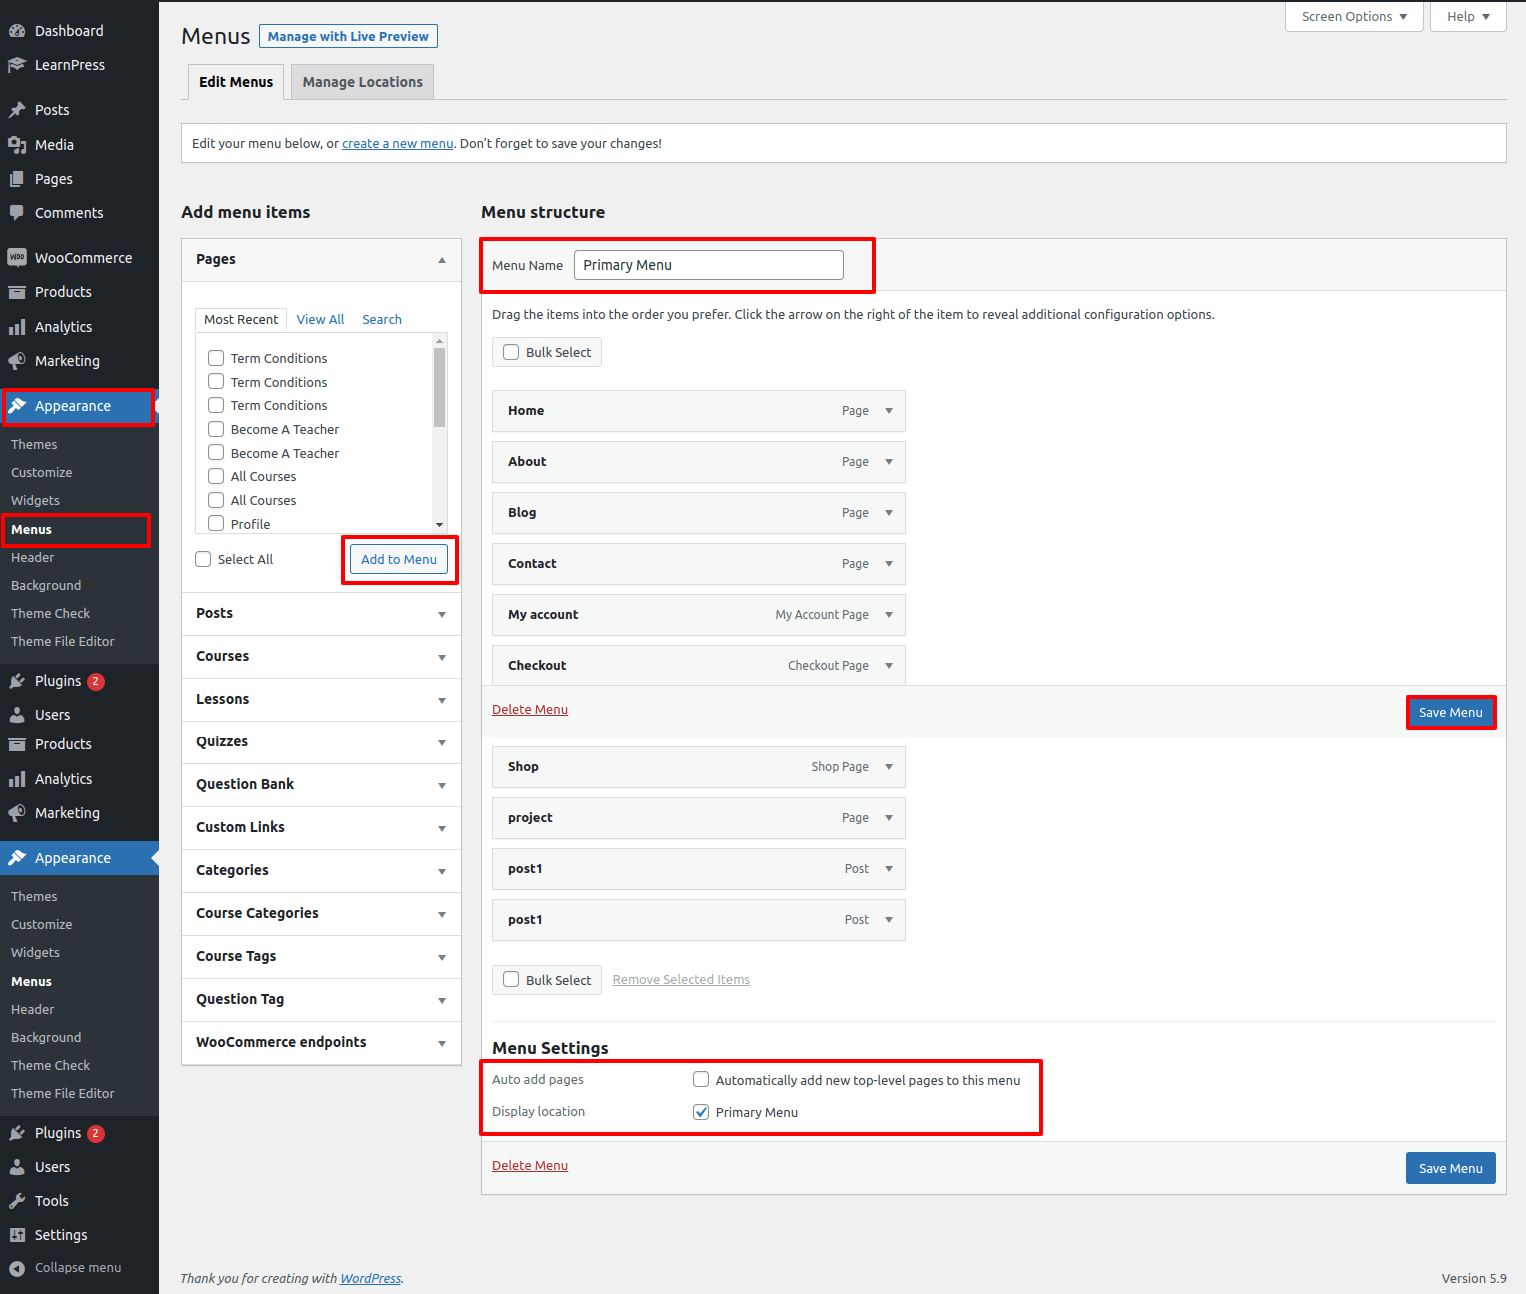Expand the Home menu item options
1526x1294 pixels.
tap(888, 411)
